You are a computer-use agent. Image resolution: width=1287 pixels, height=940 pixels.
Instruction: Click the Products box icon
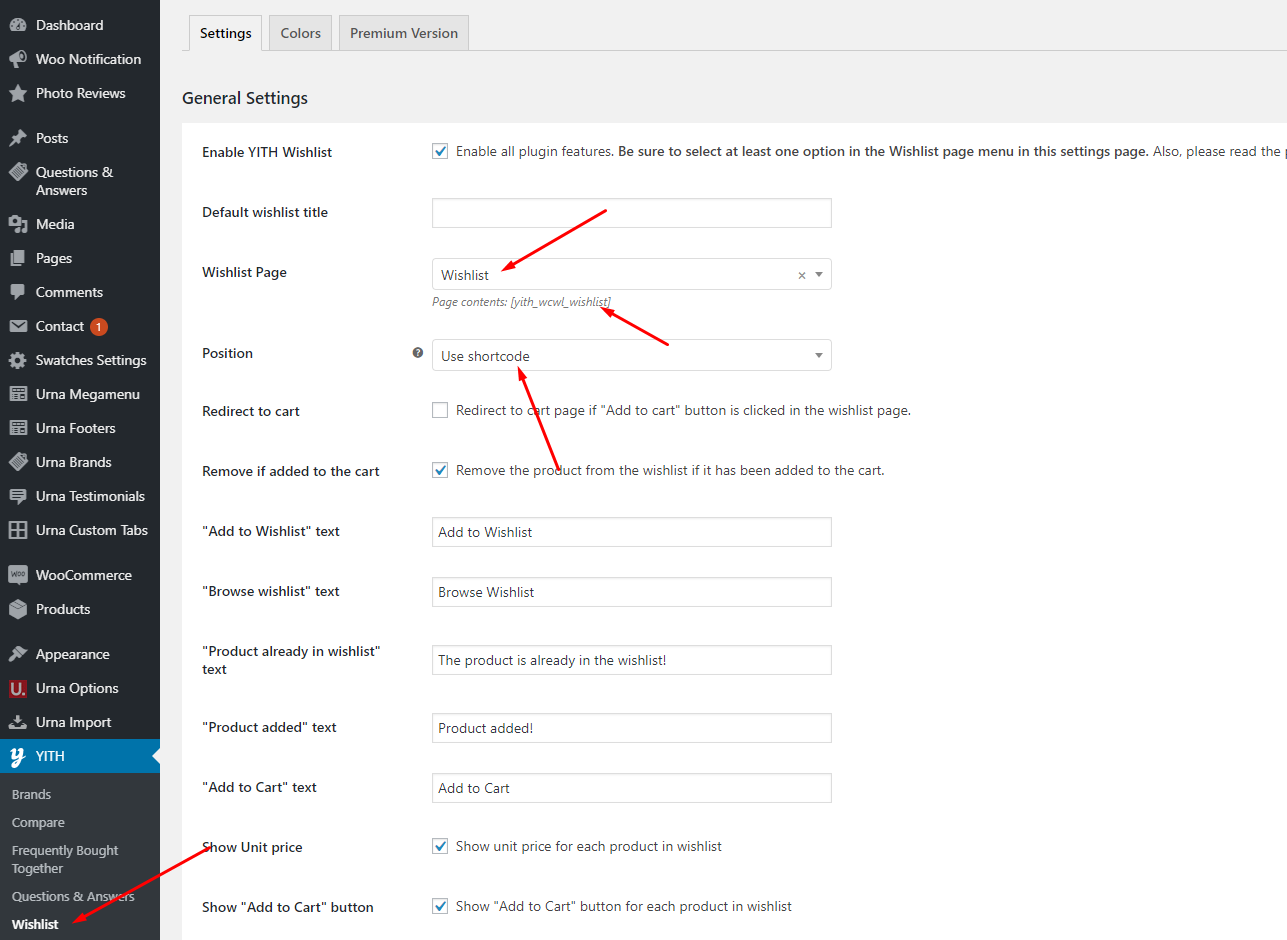[18, 609]
